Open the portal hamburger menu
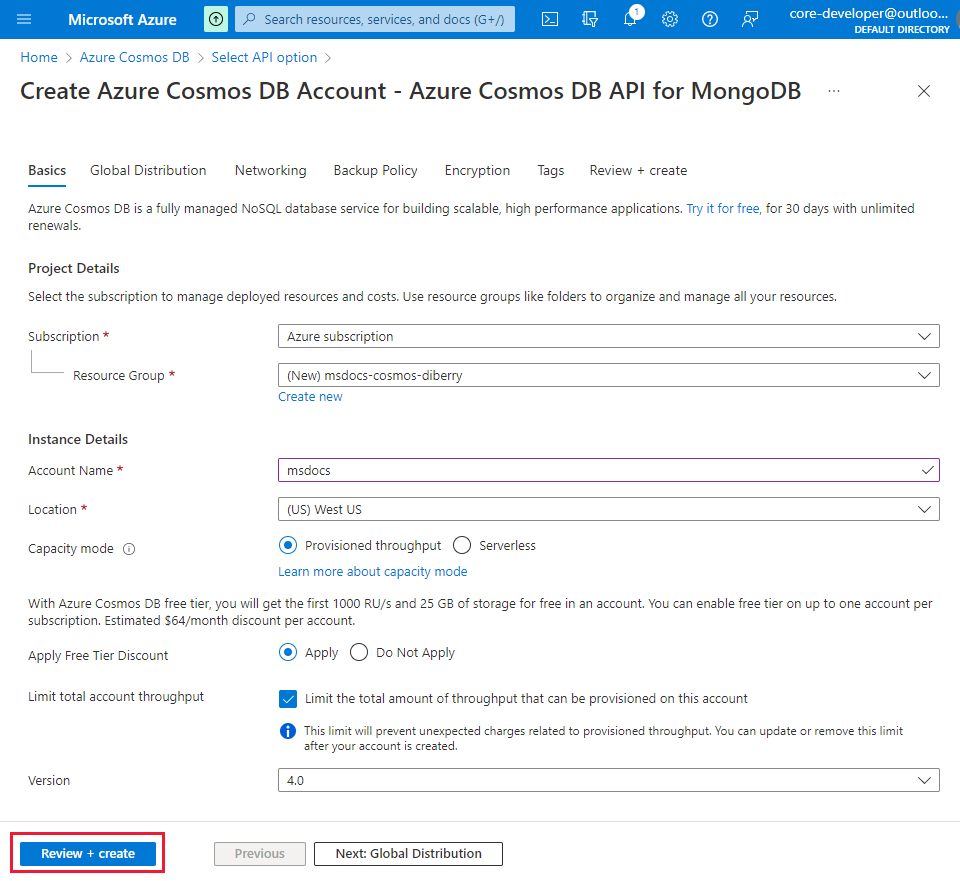Viewport: 960px width, 881px height. click(24, 19)
